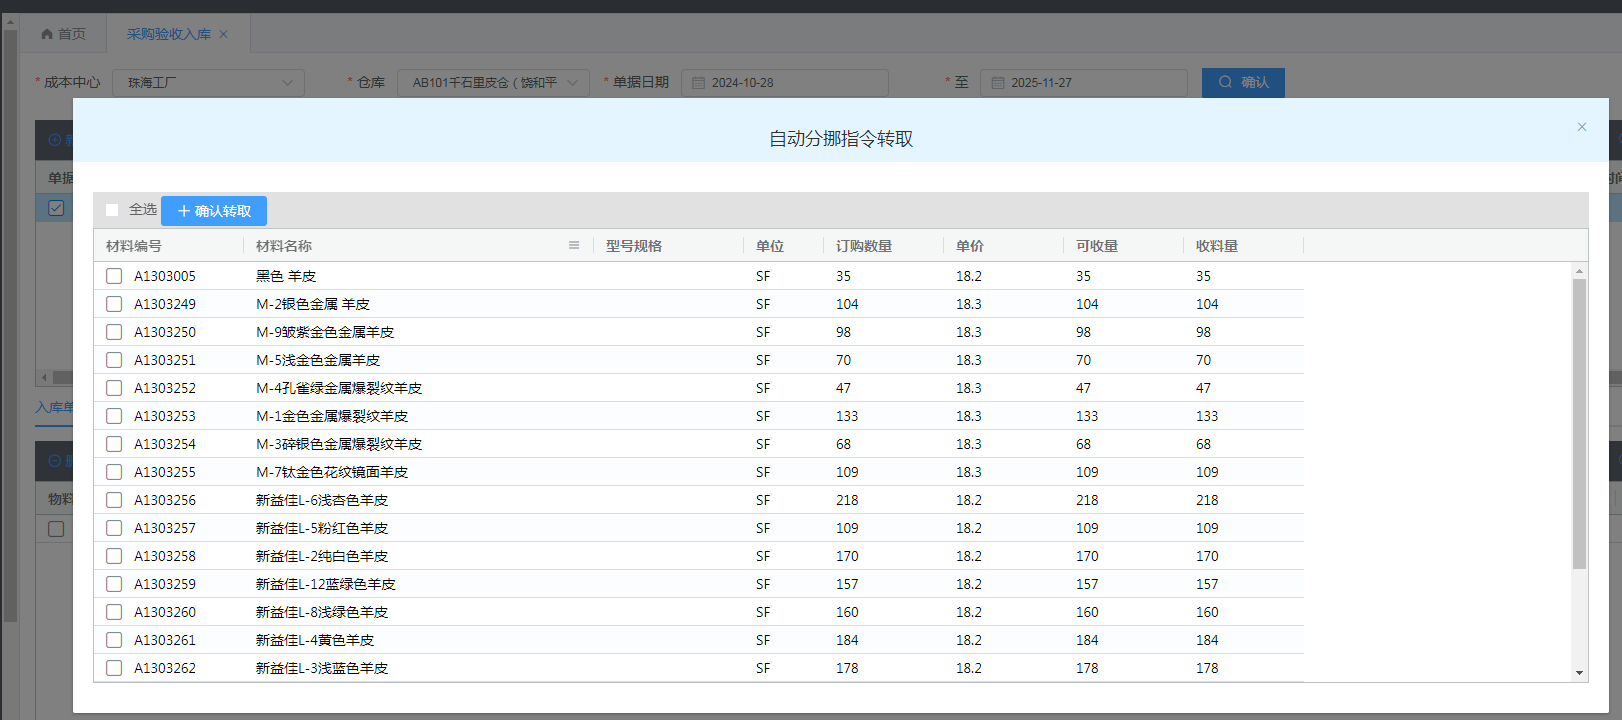Toggle the 全选 checkbox
The image size is (1622, 720).
click(x=112, y=210)
